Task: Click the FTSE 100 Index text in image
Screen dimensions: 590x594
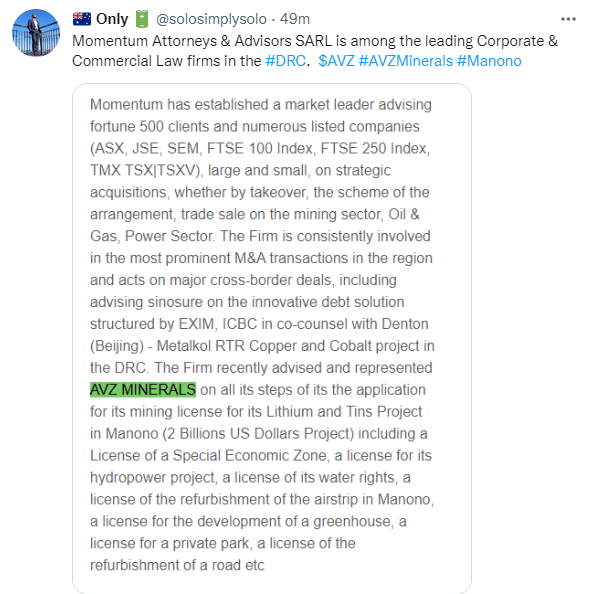Action: (x=261, y=148)
